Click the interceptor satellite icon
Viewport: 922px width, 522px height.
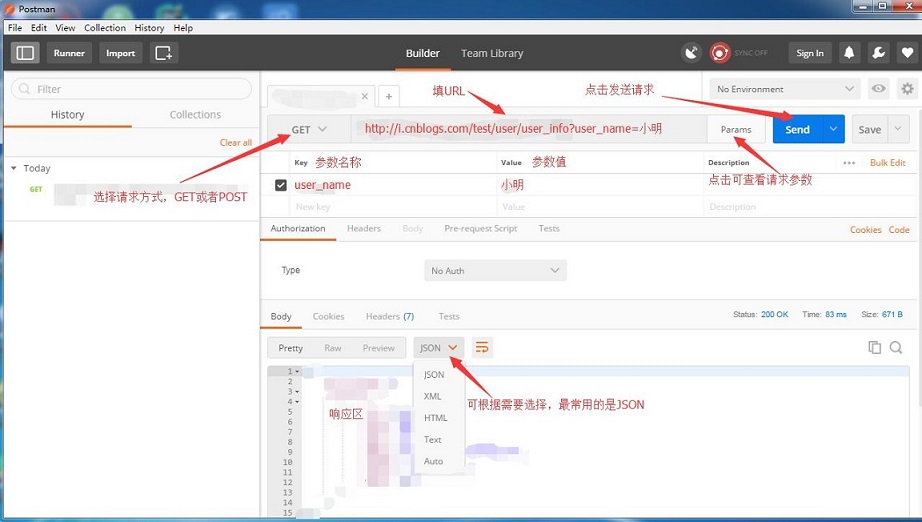[692, 53]
